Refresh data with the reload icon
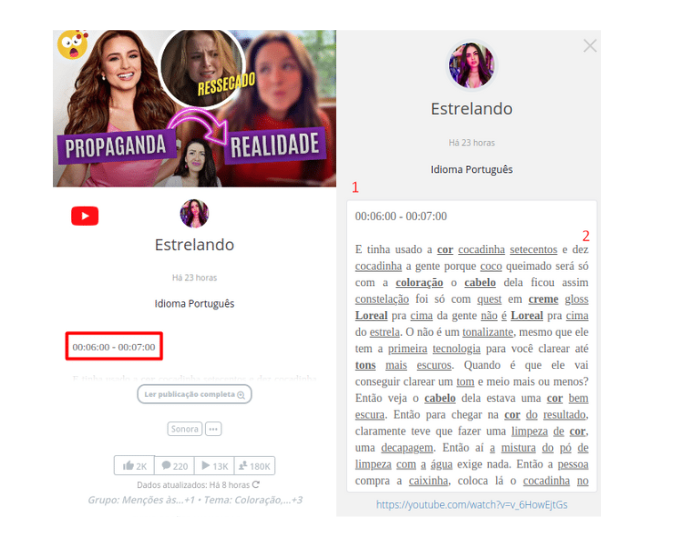 (256, 485)
